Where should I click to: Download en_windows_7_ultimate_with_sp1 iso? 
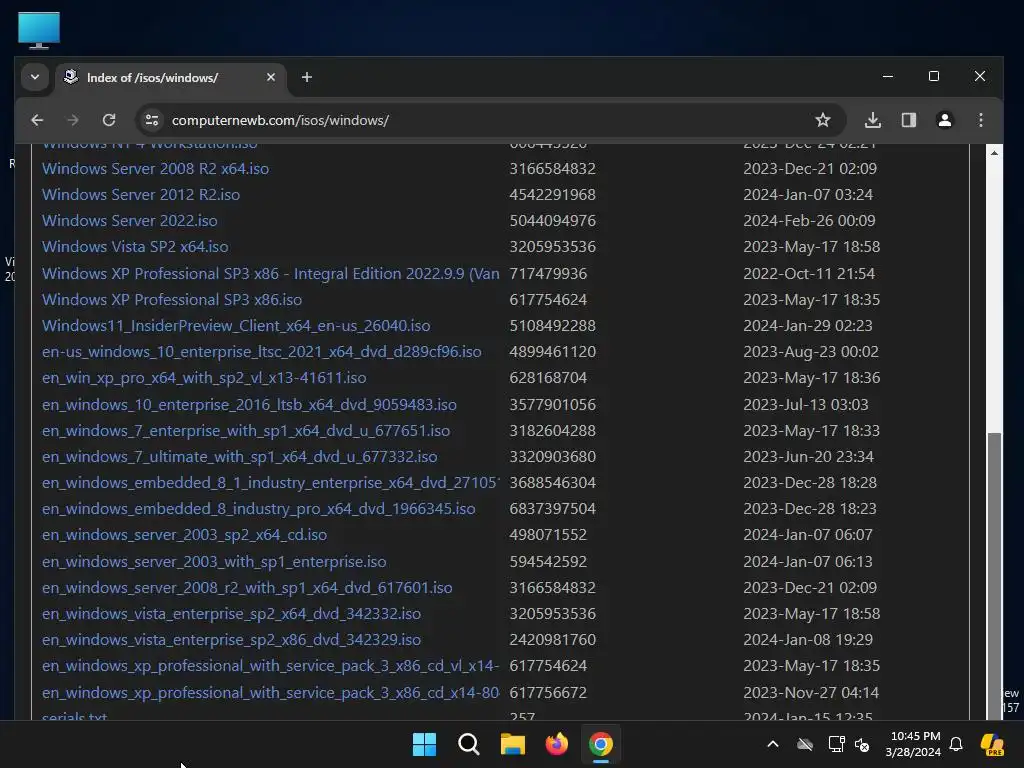pos(240,457)
